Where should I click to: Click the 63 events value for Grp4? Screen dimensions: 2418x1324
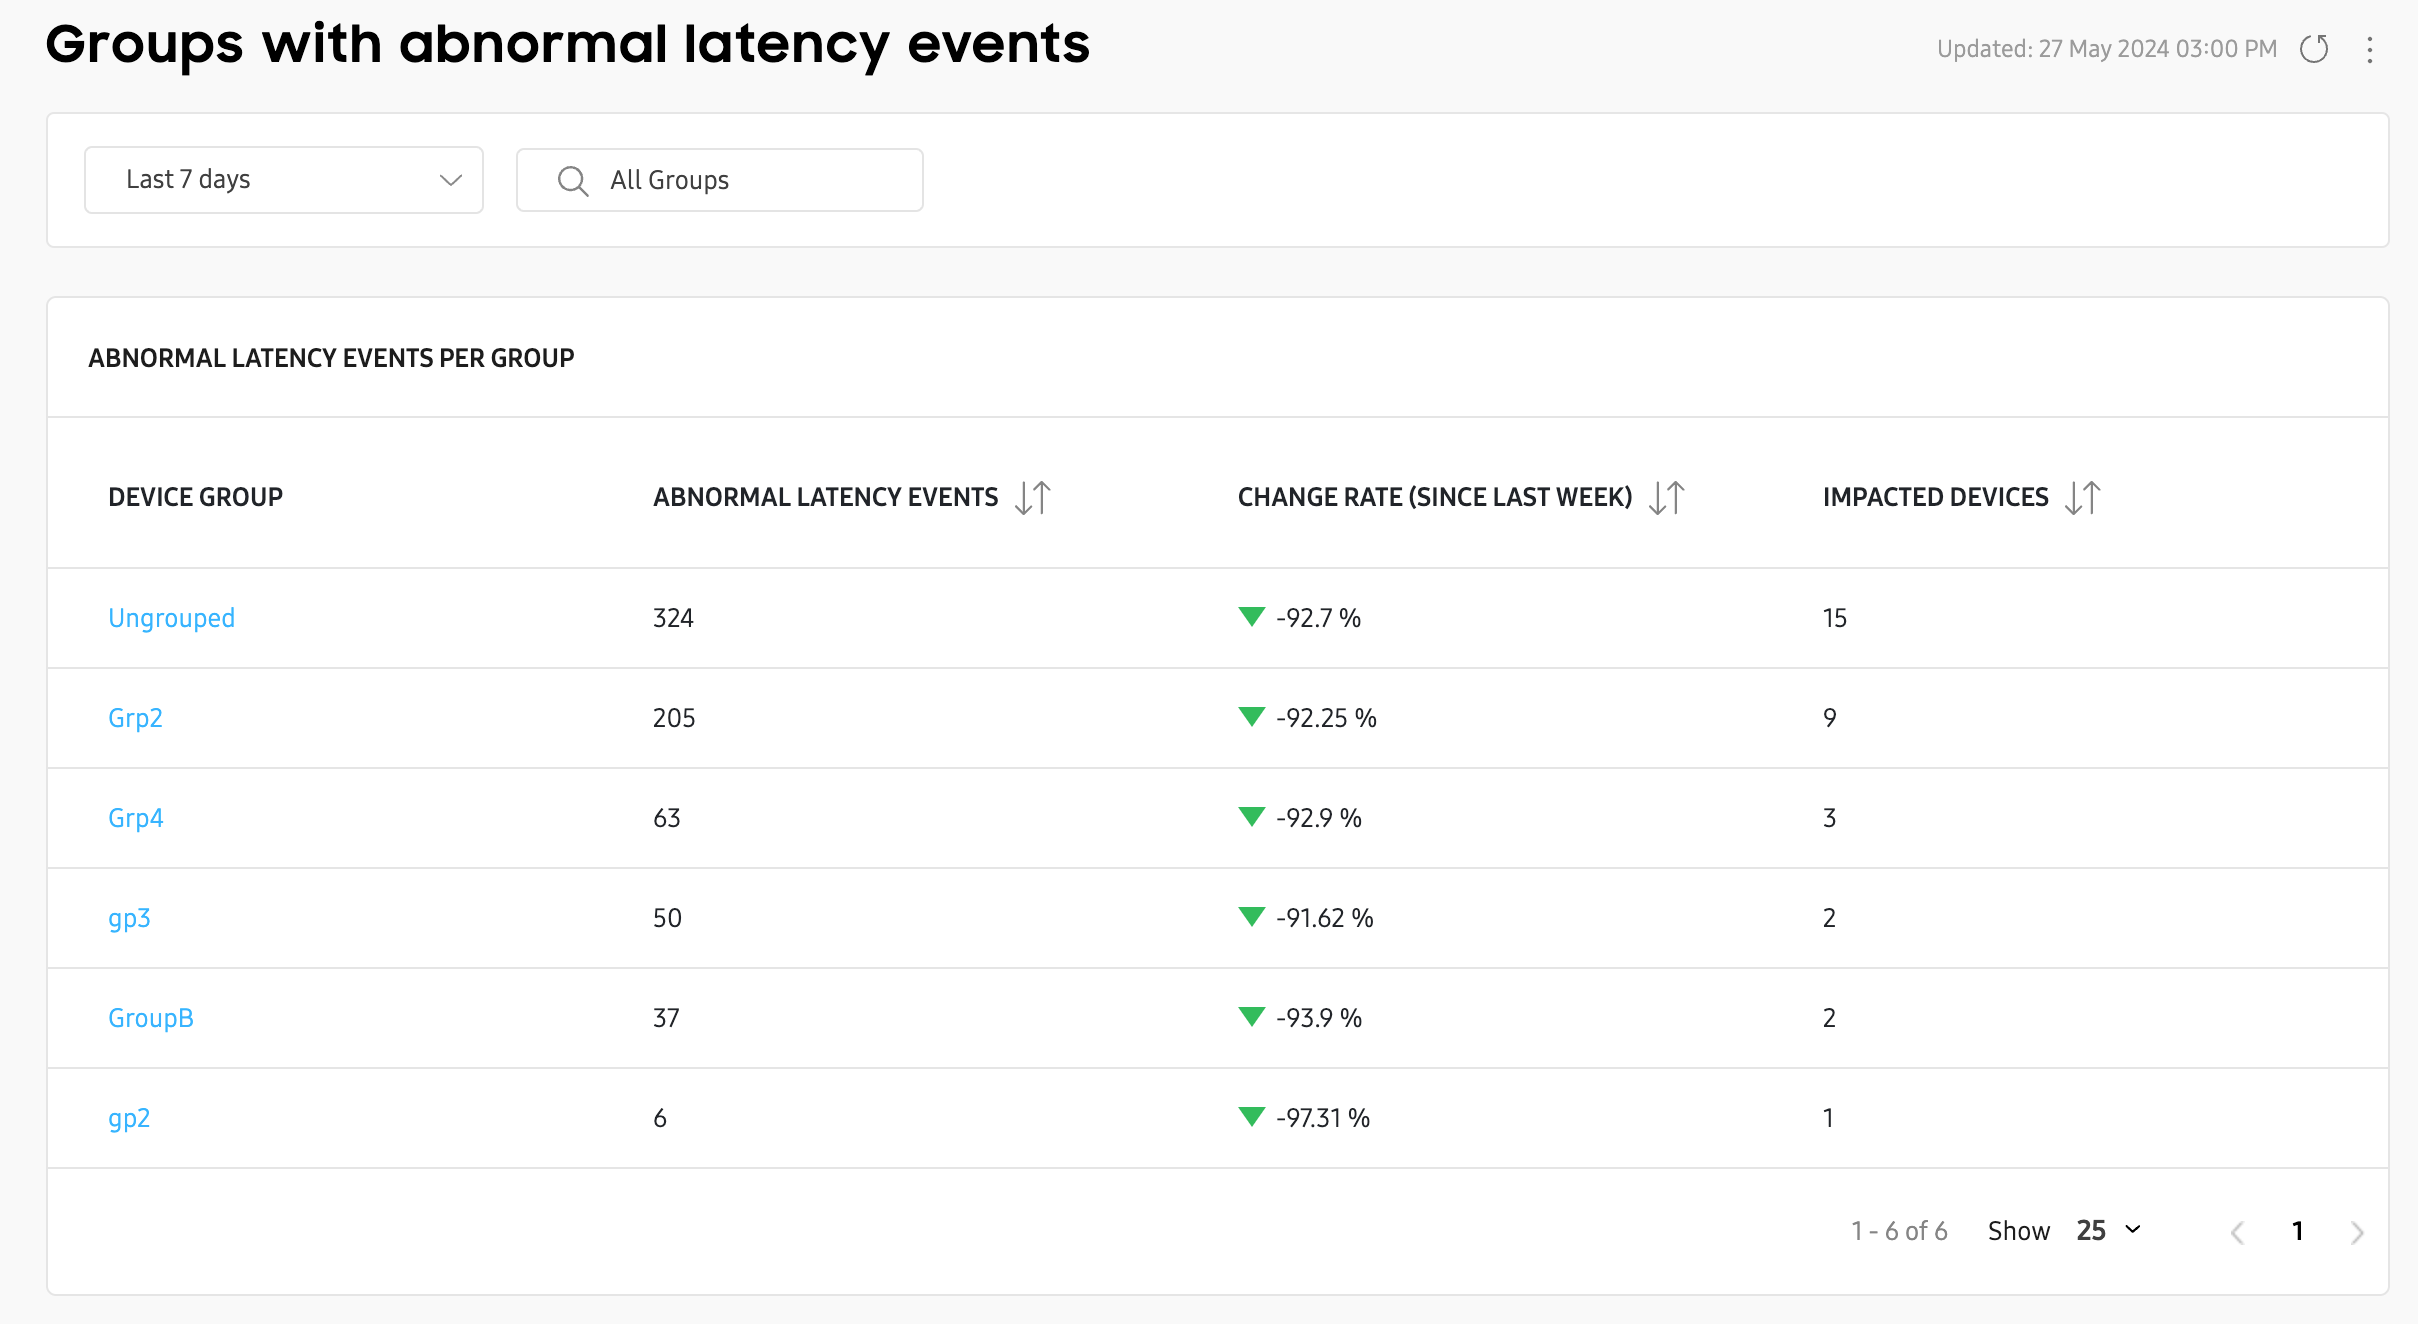[x=667, y=818]
